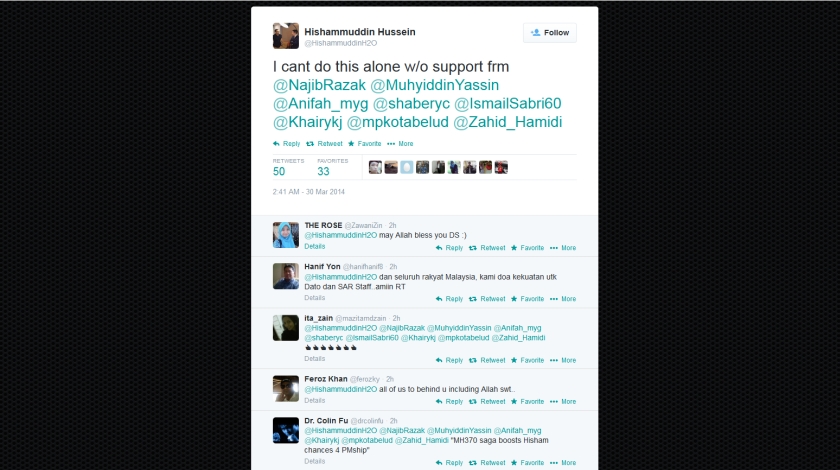The height and width of the screenshot is (470, 840).
Task: Favorite THE ROSE's reply
Action: tap(528, 248)
